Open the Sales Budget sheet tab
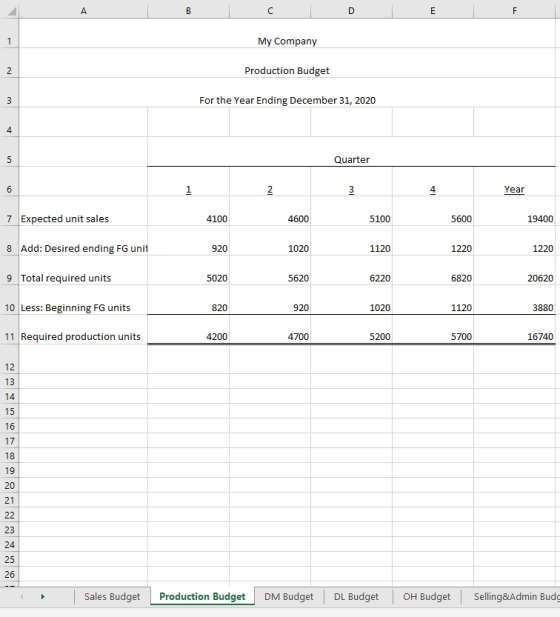The height and width of the screenshot is (617, 560). point(112,597)
